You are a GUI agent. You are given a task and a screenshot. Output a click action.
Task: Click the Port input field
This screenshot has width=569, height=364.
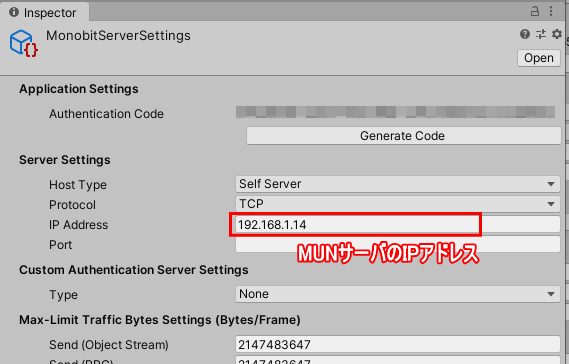pos(398,244)
